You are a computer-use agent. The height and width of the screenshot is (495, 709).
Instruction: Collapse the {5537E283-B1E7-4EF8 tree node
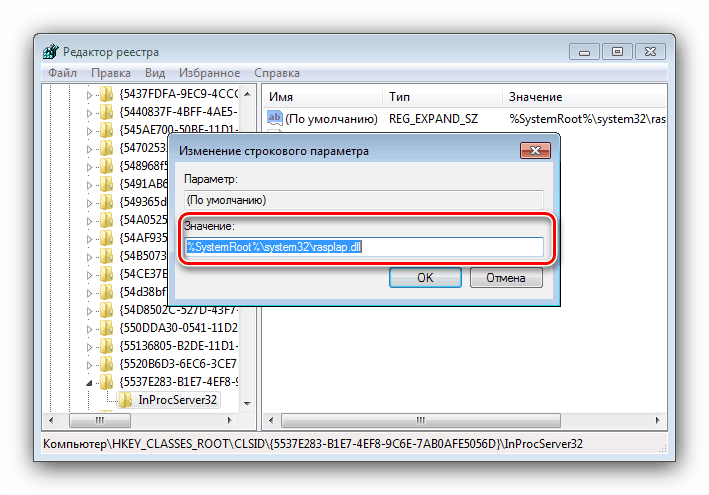click(x=89, y=383)
